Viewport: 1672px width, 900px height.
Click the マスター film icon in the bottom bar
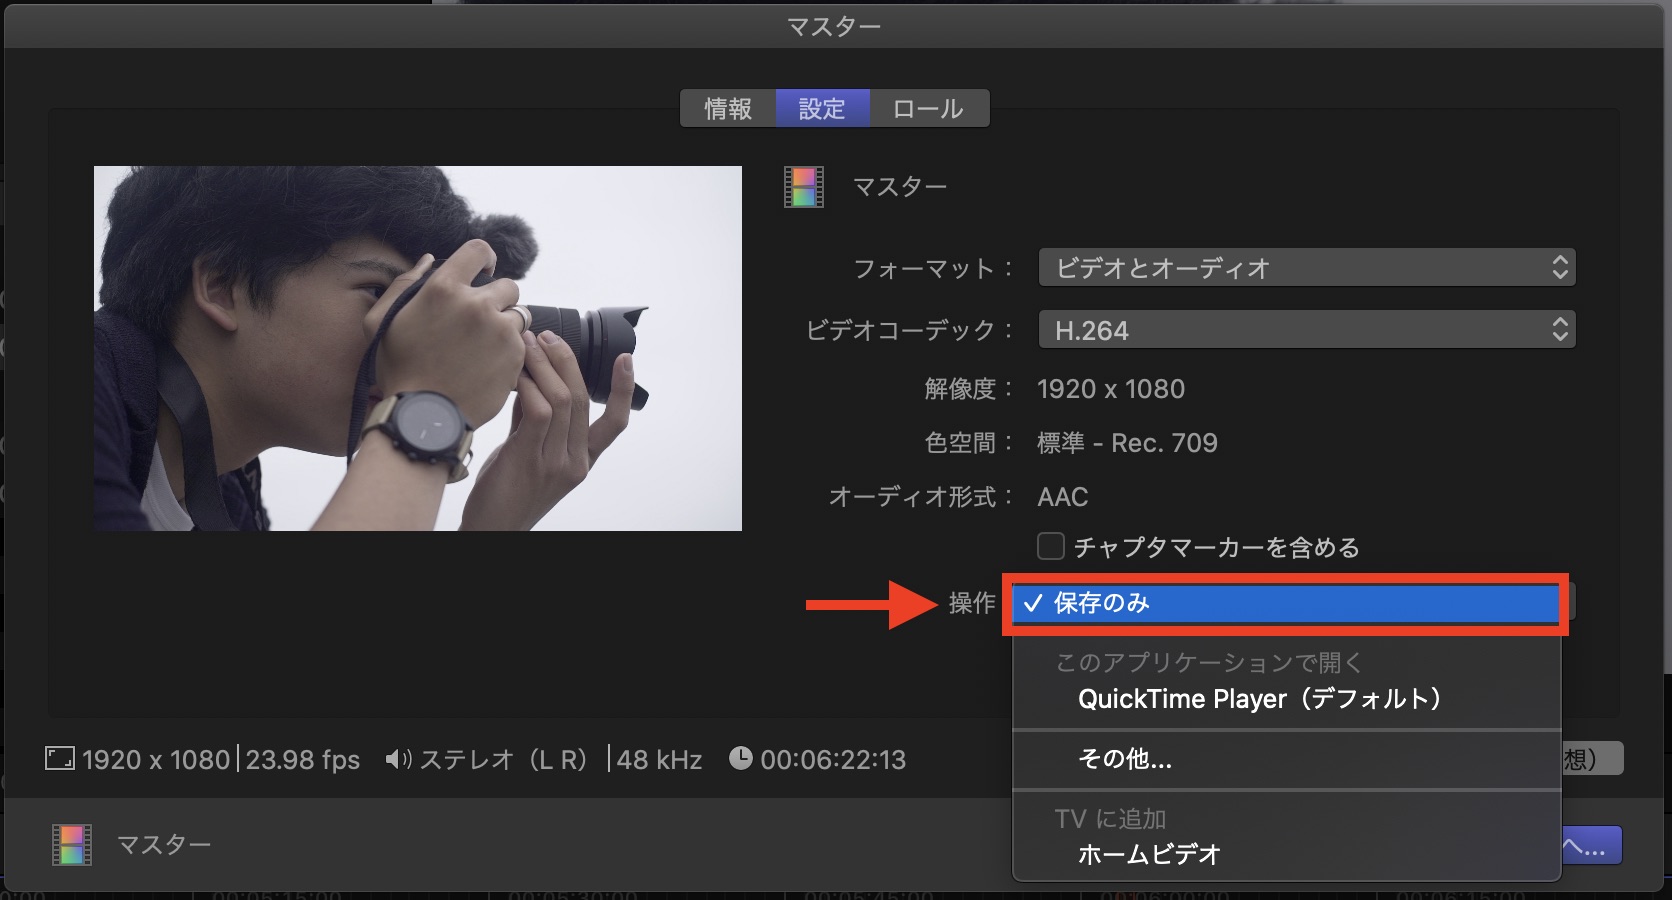[72, 845]
